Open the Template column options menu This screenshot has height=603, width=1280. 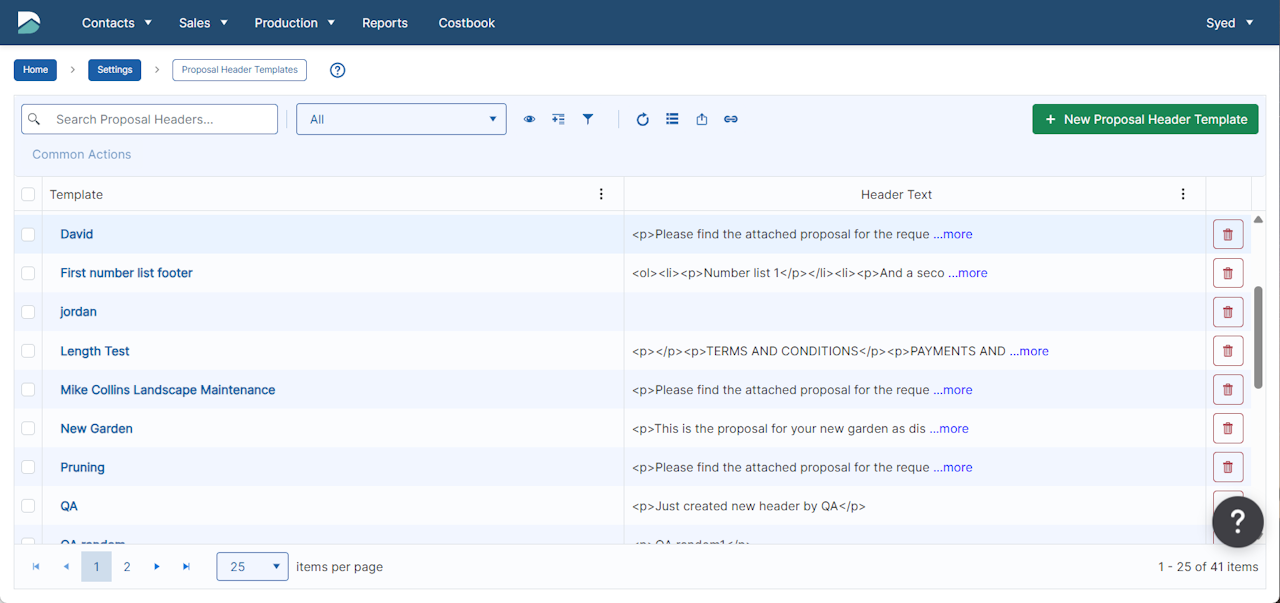[x=601, y=194]
